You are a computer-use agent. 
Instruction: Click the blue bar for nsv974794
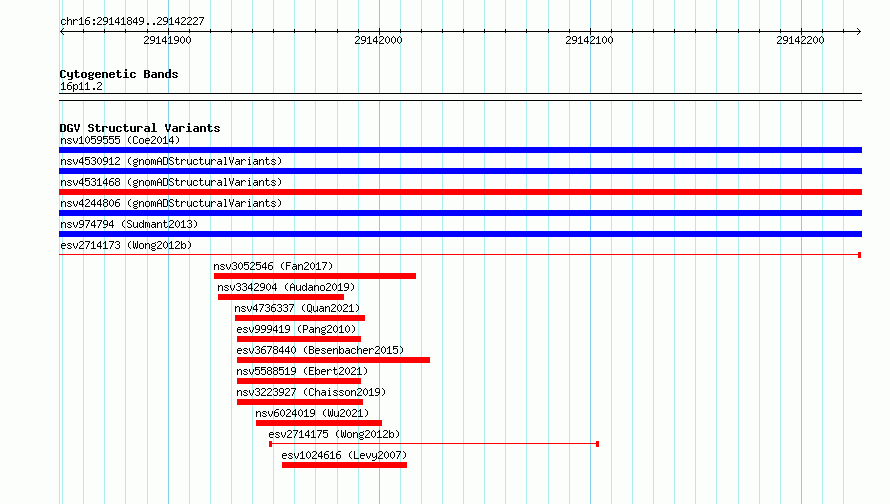coord(460,234)
